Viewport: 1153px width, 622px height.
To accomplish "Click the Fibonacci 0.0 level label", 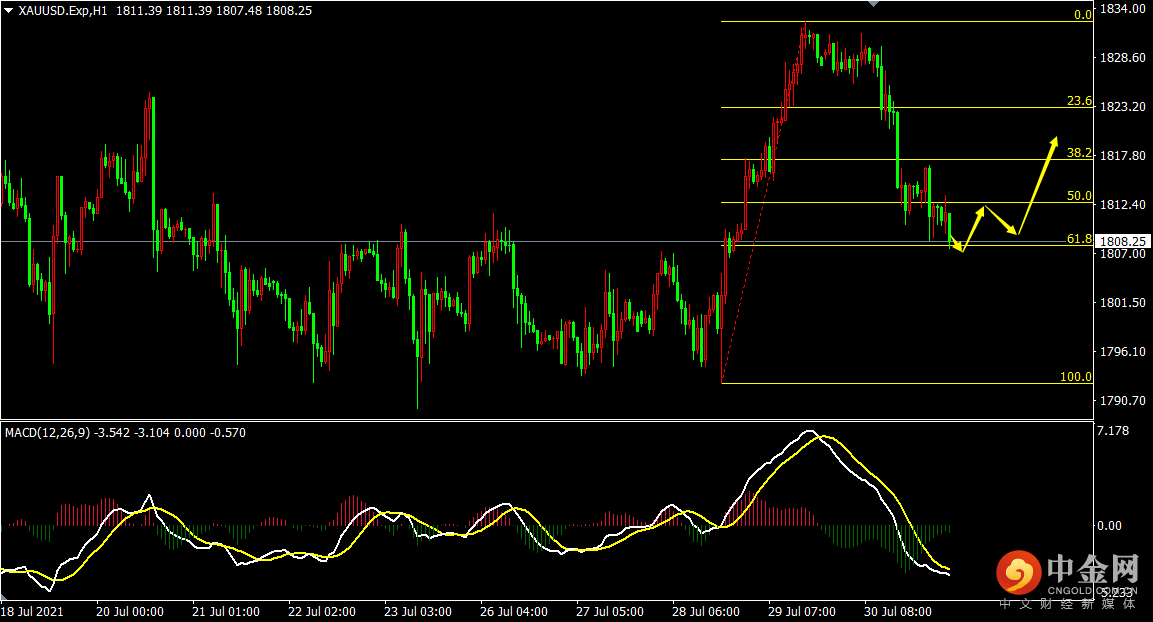I will click(1082, 15).
